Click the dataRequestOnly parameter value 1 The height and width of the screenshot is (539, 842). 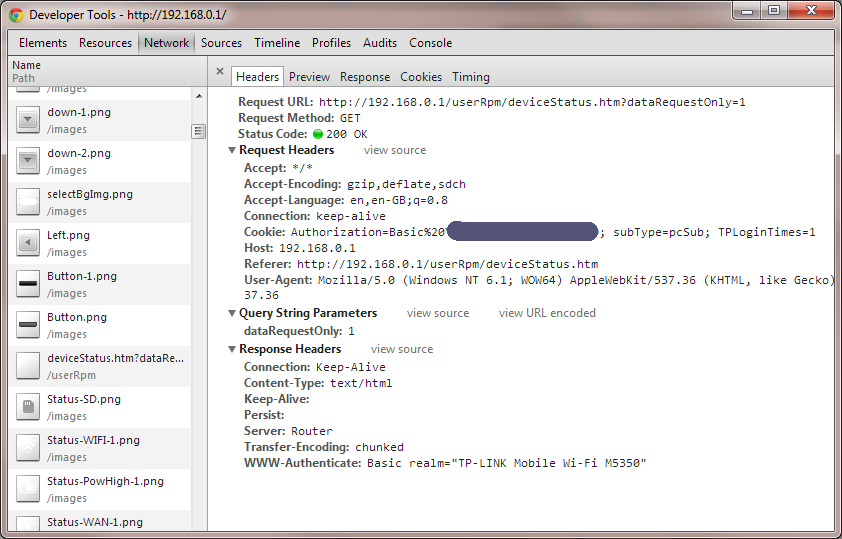pos(351,331)
